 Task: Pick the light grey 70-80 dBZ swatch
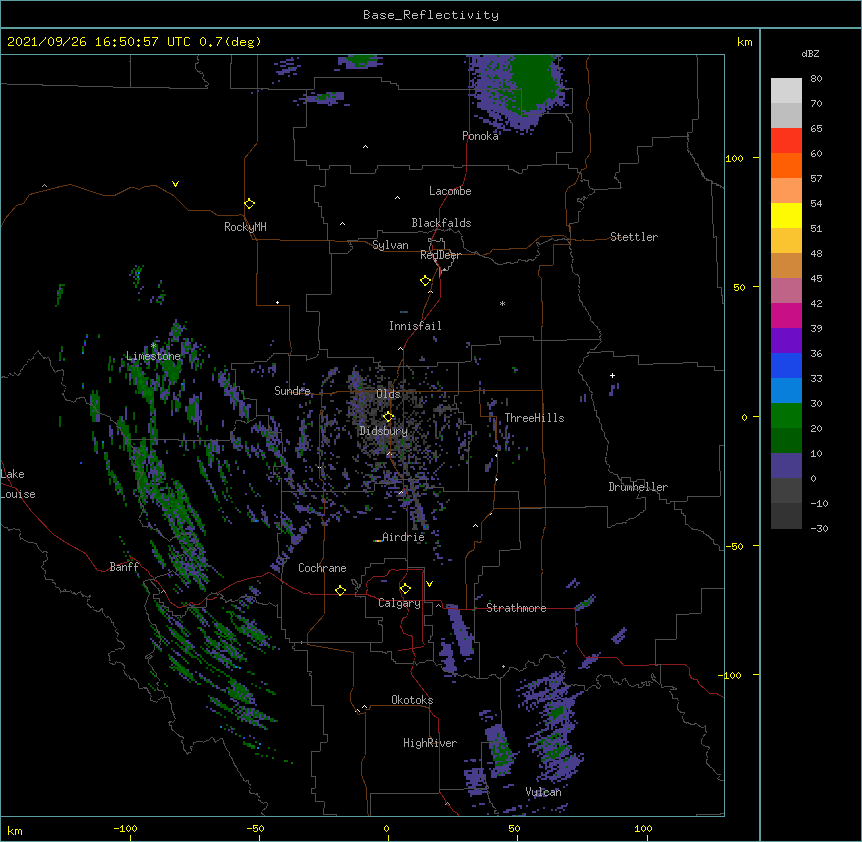pyautogui.click(x=786, y=91)
